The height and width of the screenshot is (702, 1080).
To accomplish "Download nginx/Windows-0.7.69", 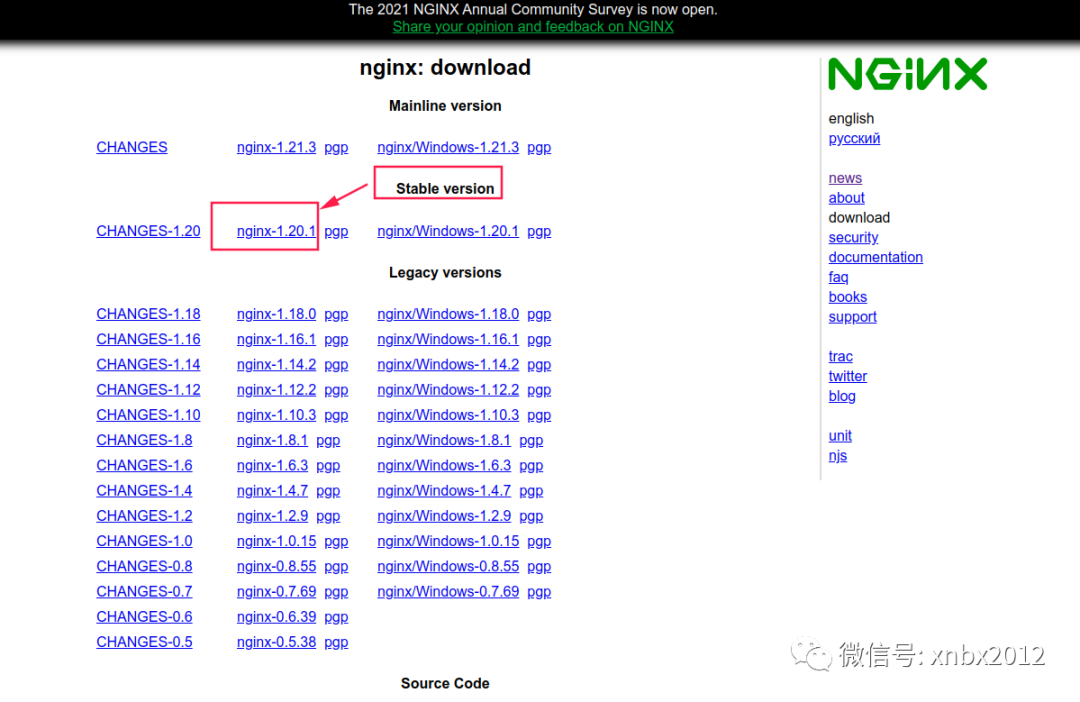I will pyautogui.click(x=448, y=592).
